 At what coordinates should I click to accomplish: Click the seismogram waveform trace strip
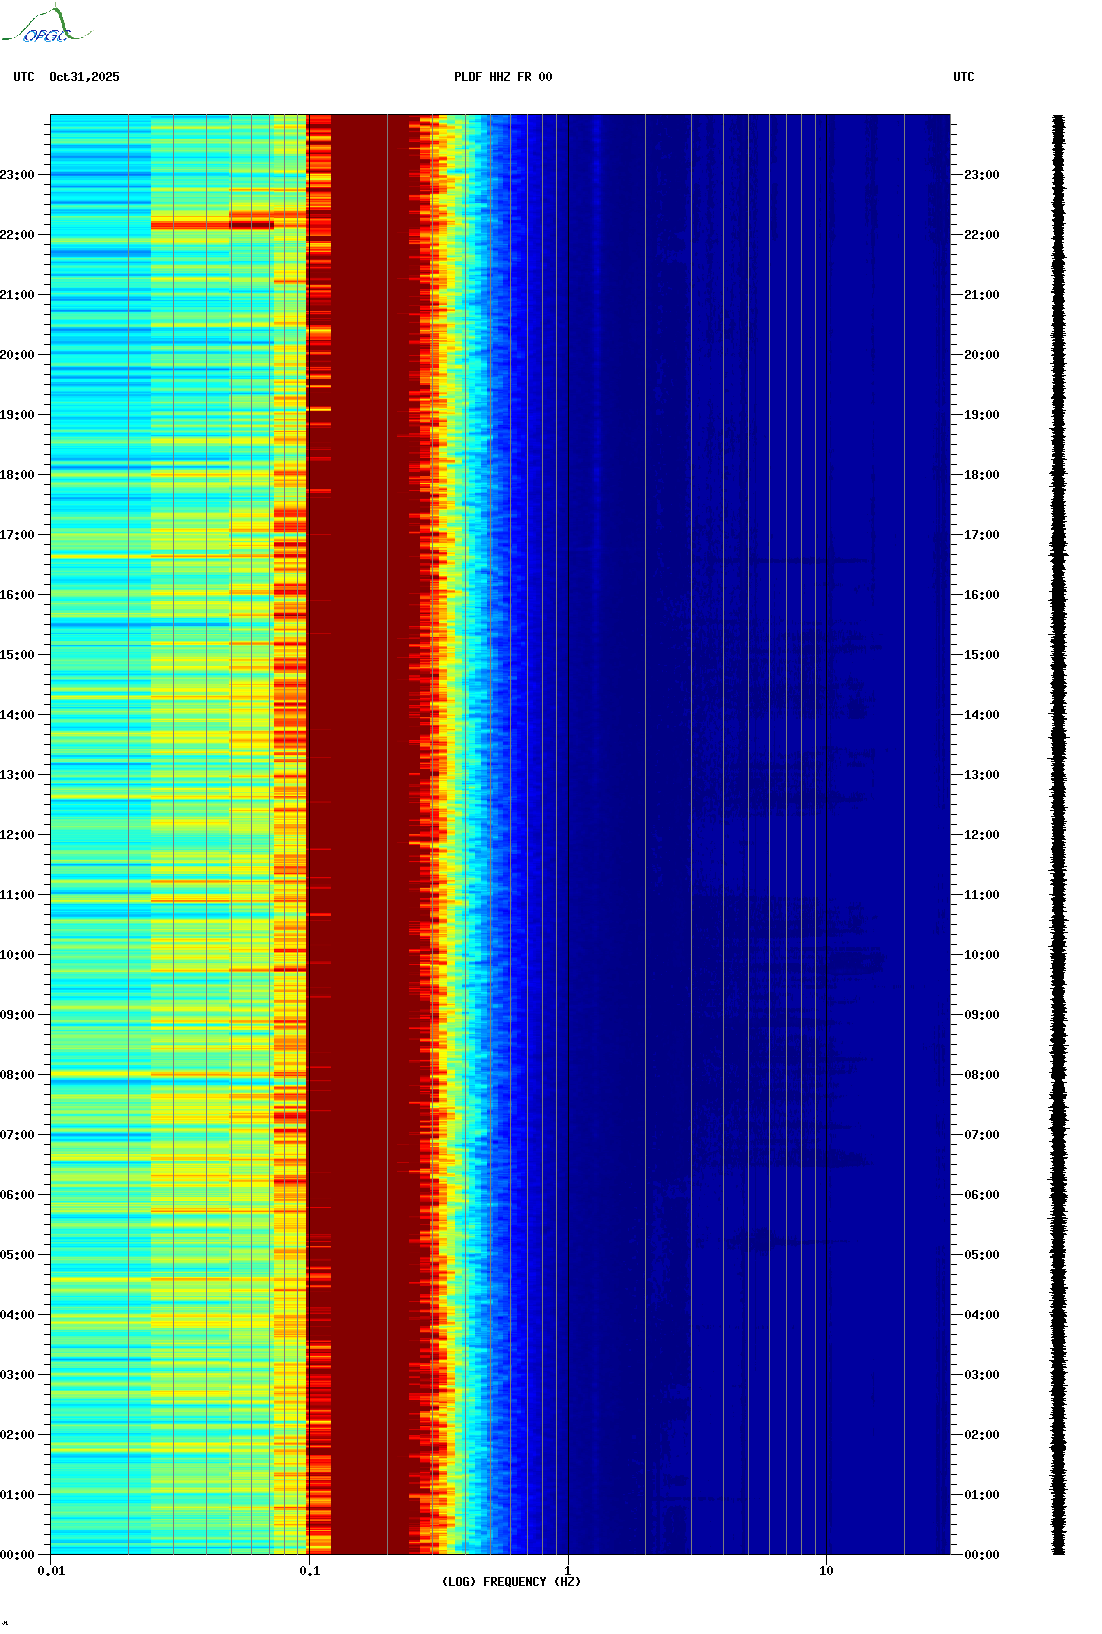click(x=1058, y=834)
